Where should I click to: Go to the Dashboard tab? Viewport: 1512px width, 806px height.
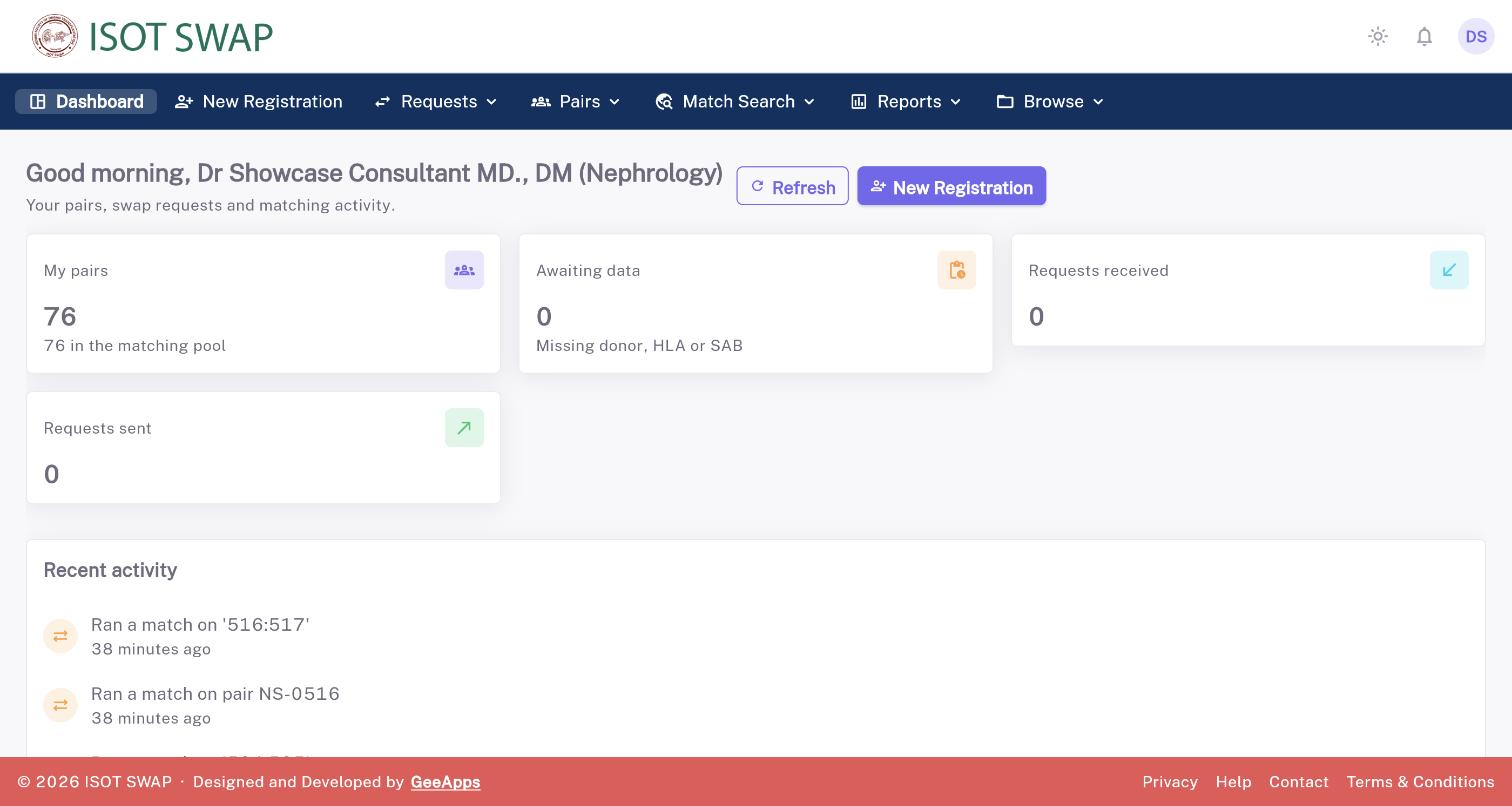(86, 102)
